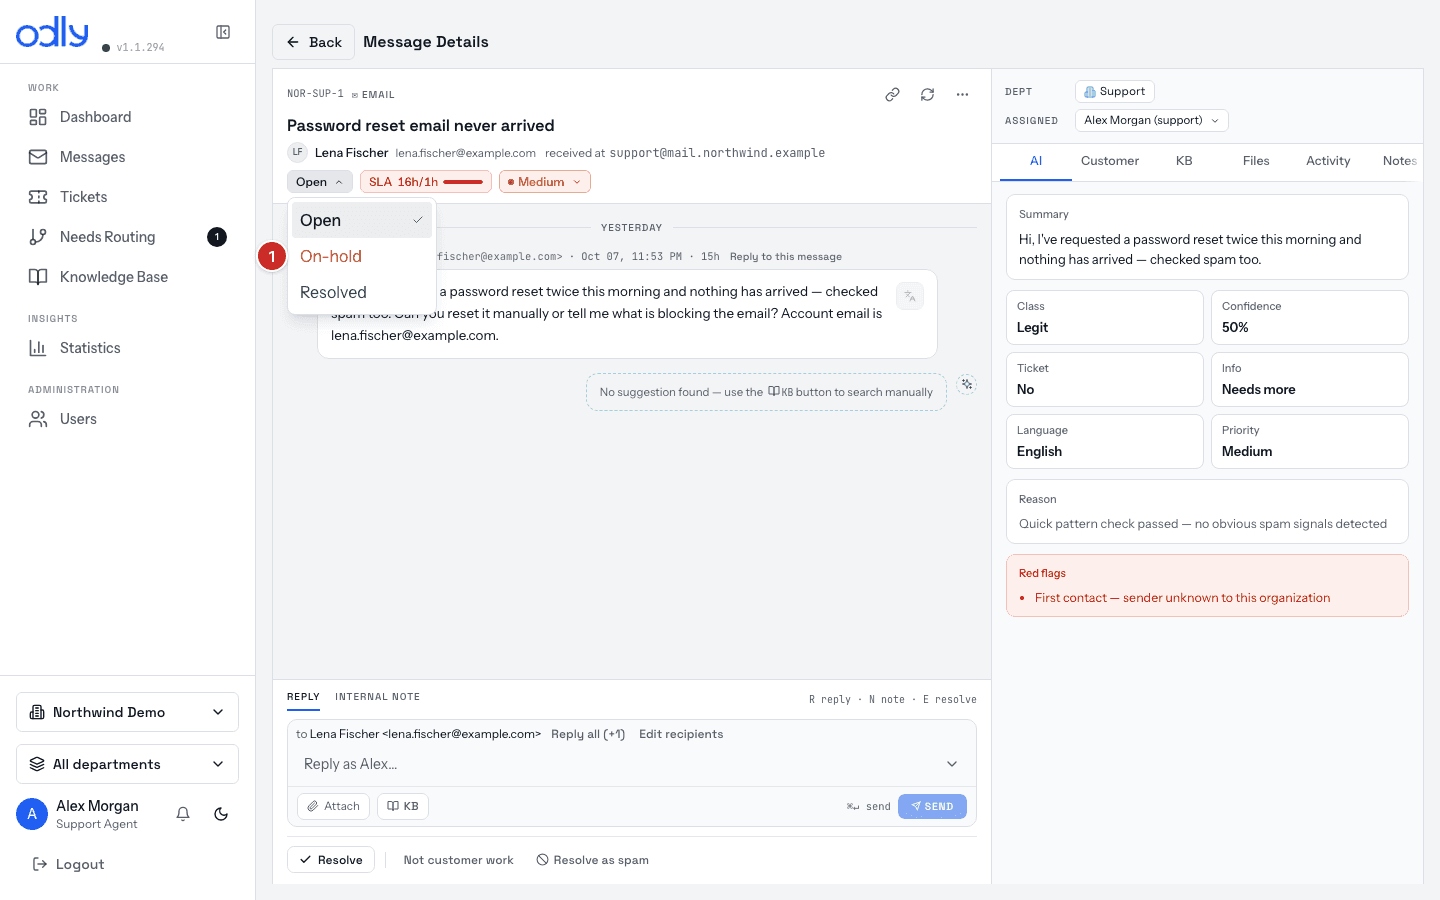Click Reply all link
Screen dimensions: 1440x900
(x=588, y=734)
